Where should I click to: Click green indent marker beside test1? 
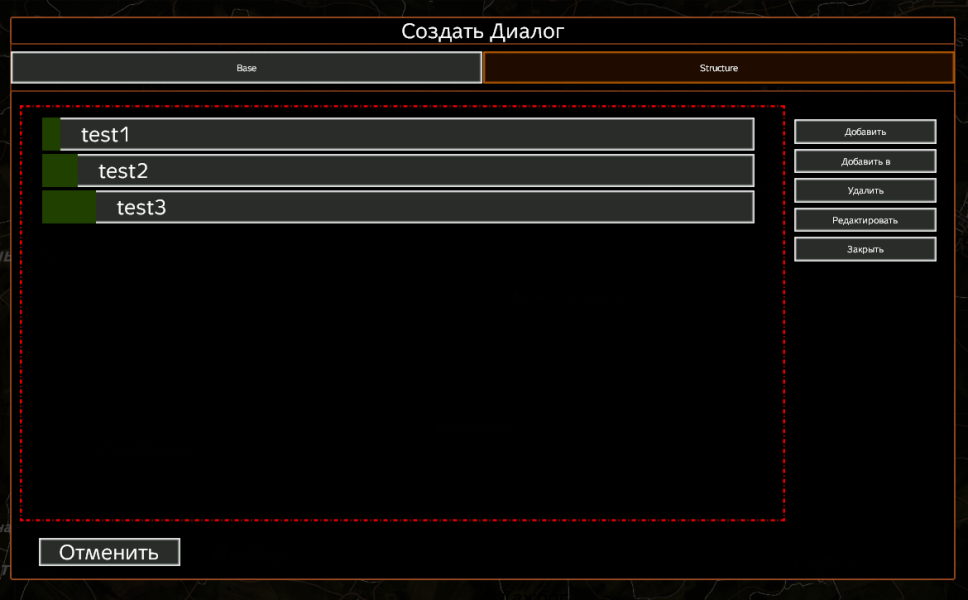51,134
